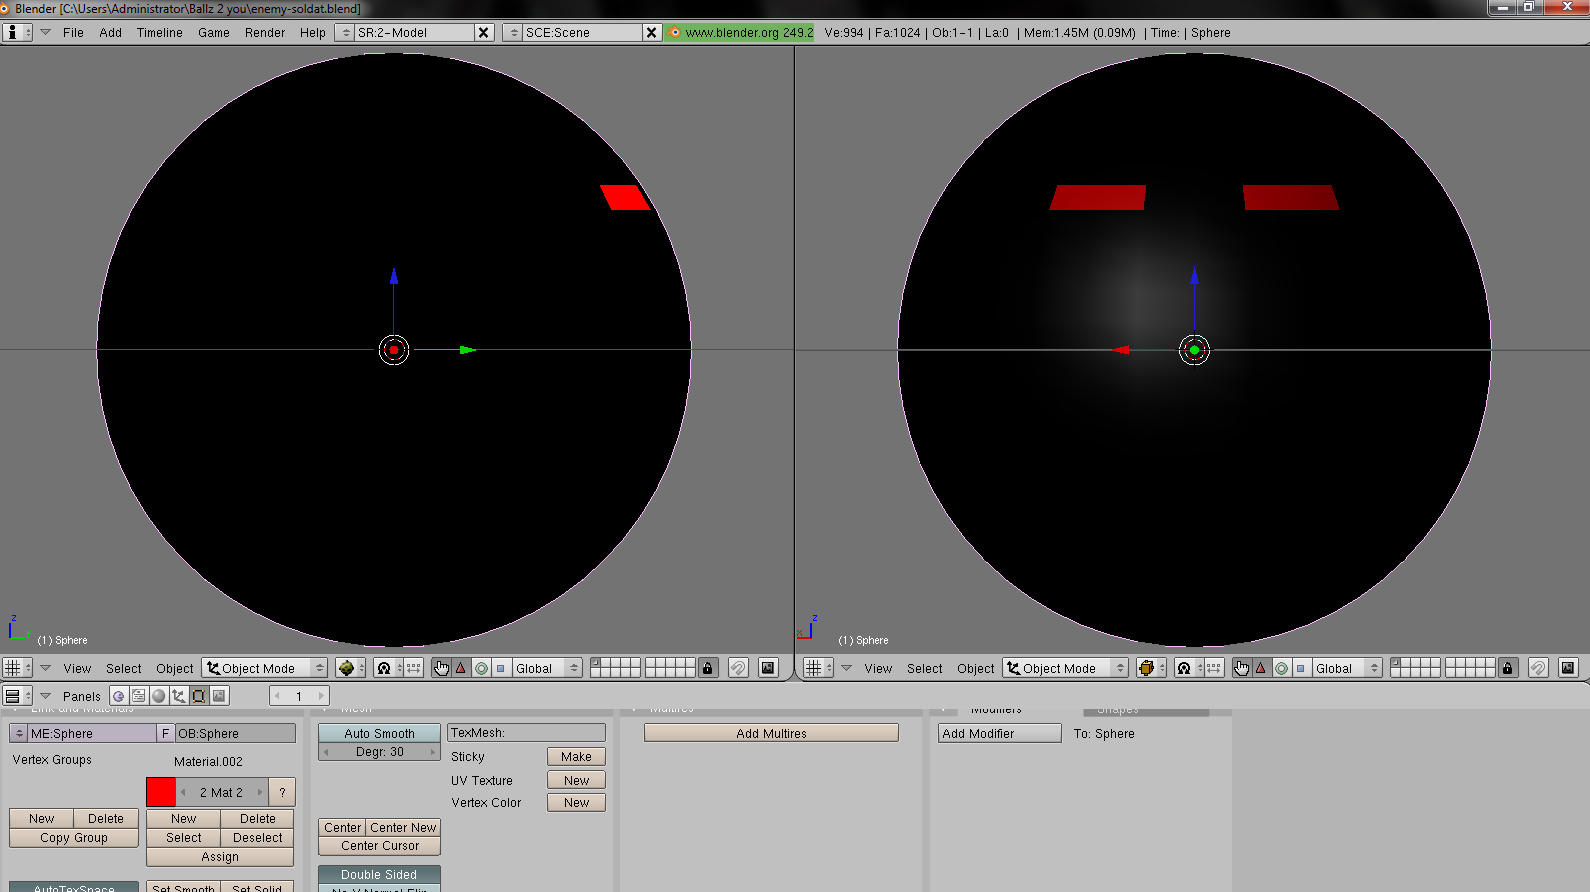Switch to Script context icon
This screenshot has width=1590, height=892.
[138, 696]
